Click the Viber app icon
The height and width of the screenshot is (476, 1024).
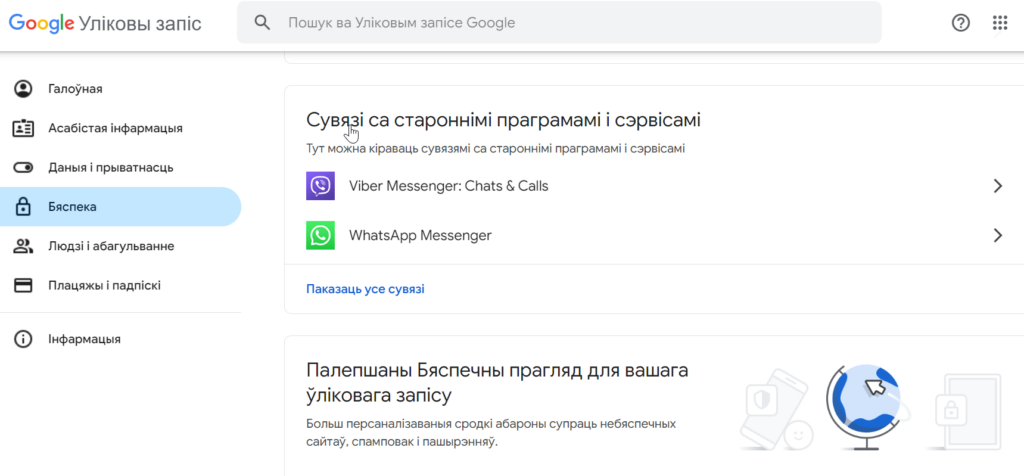320,185
